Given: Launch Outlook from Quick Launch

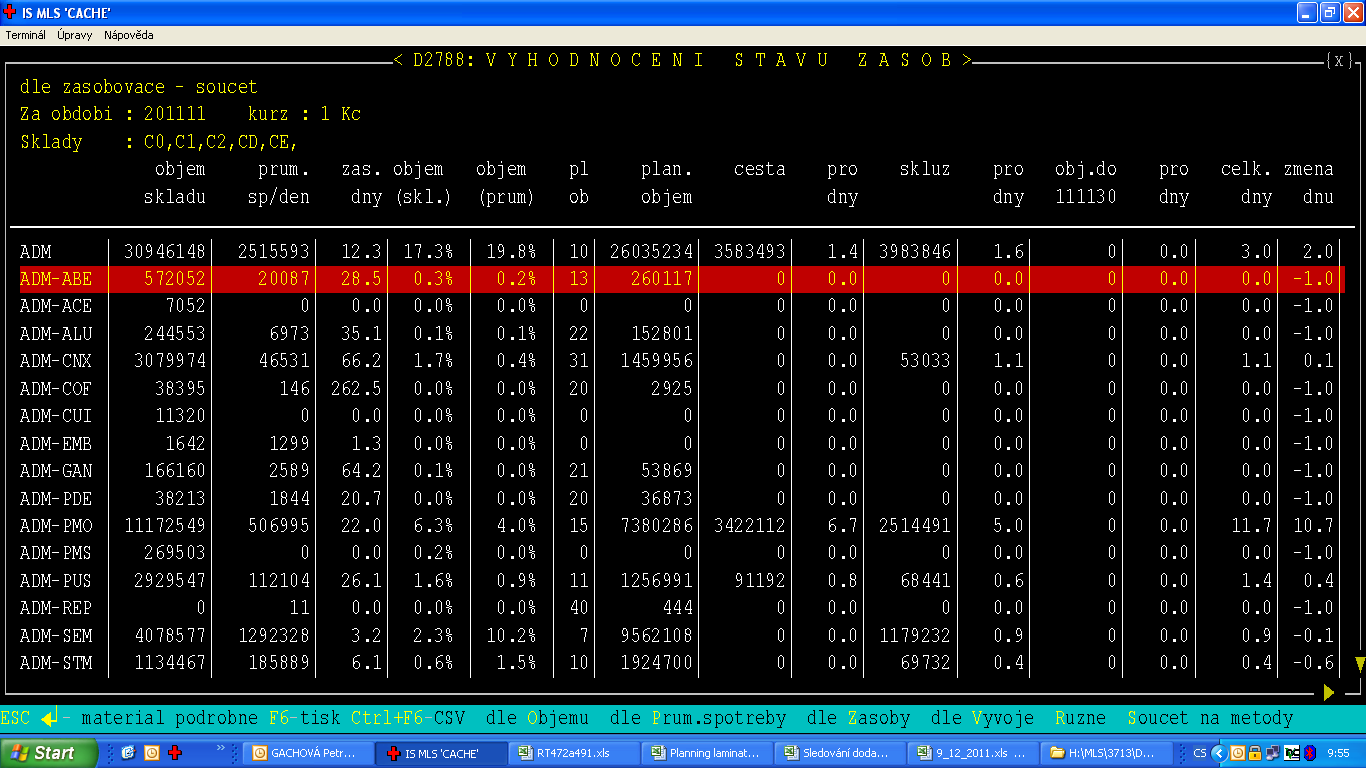Looking at the screenshot, I should click(152, 752).
